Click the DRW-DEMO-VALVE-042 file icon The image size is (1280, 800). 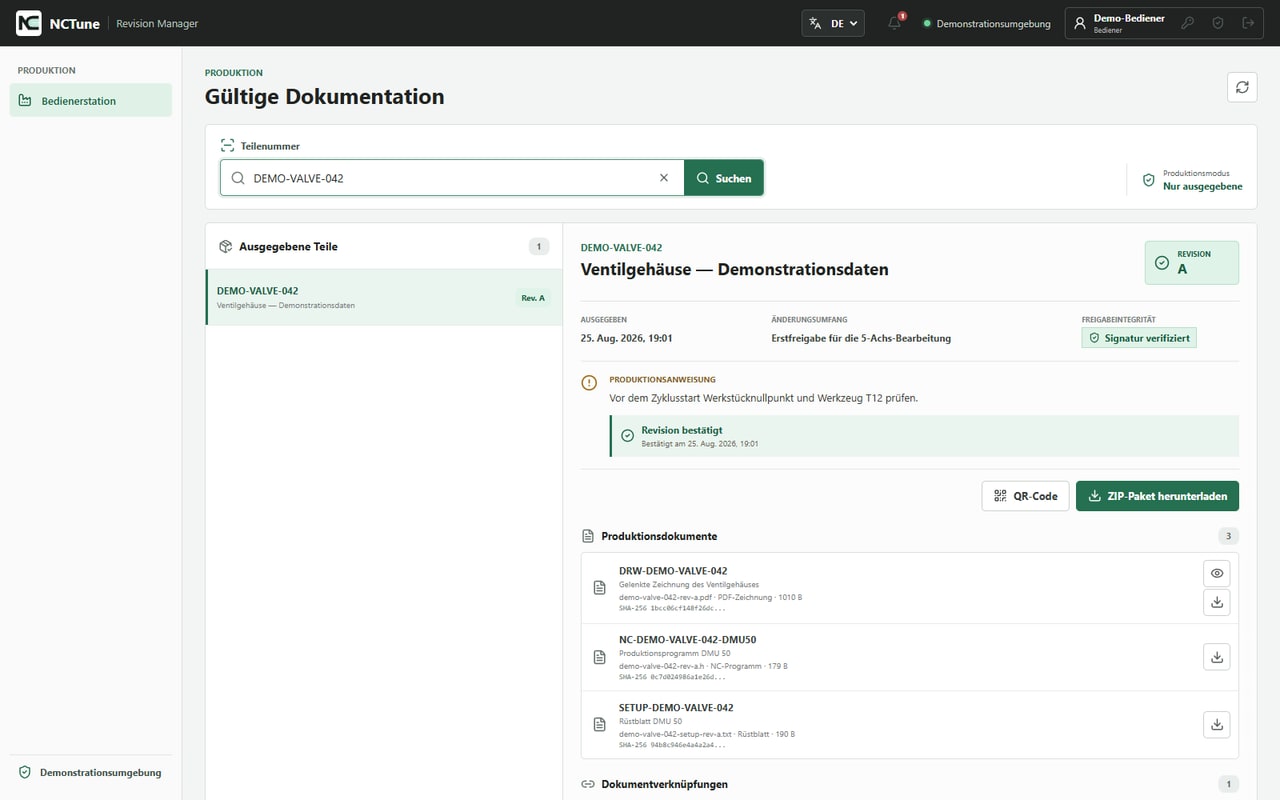click(600, 588)
